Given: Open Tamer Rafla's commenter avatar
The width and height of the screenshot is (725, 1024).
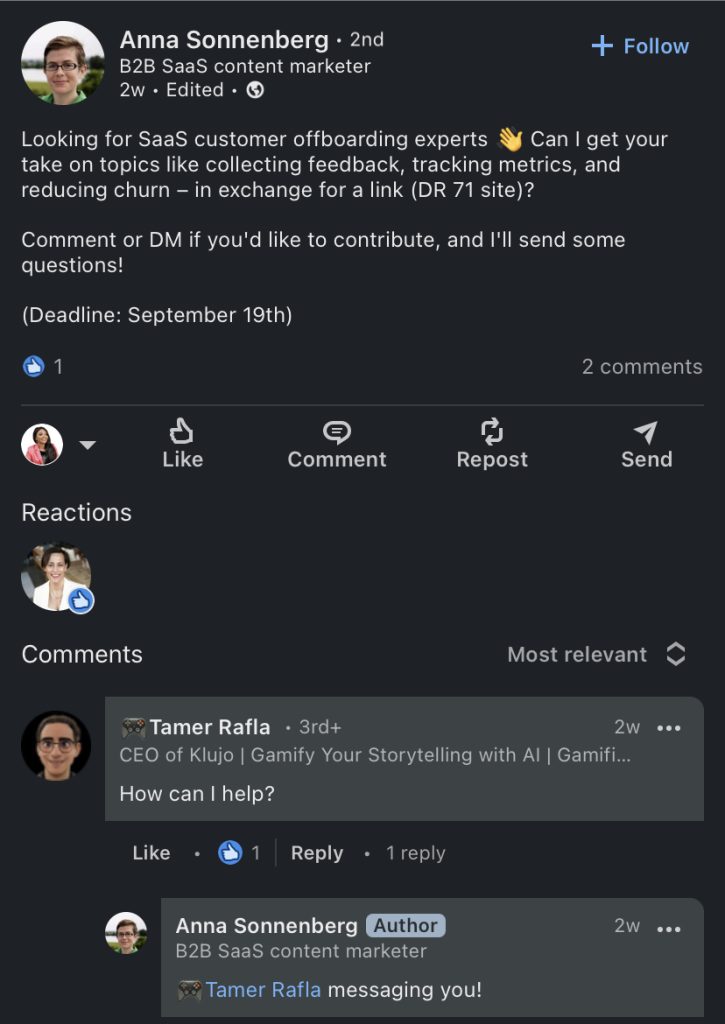Looking at the screenshot, I should click(x=56, y=746).
